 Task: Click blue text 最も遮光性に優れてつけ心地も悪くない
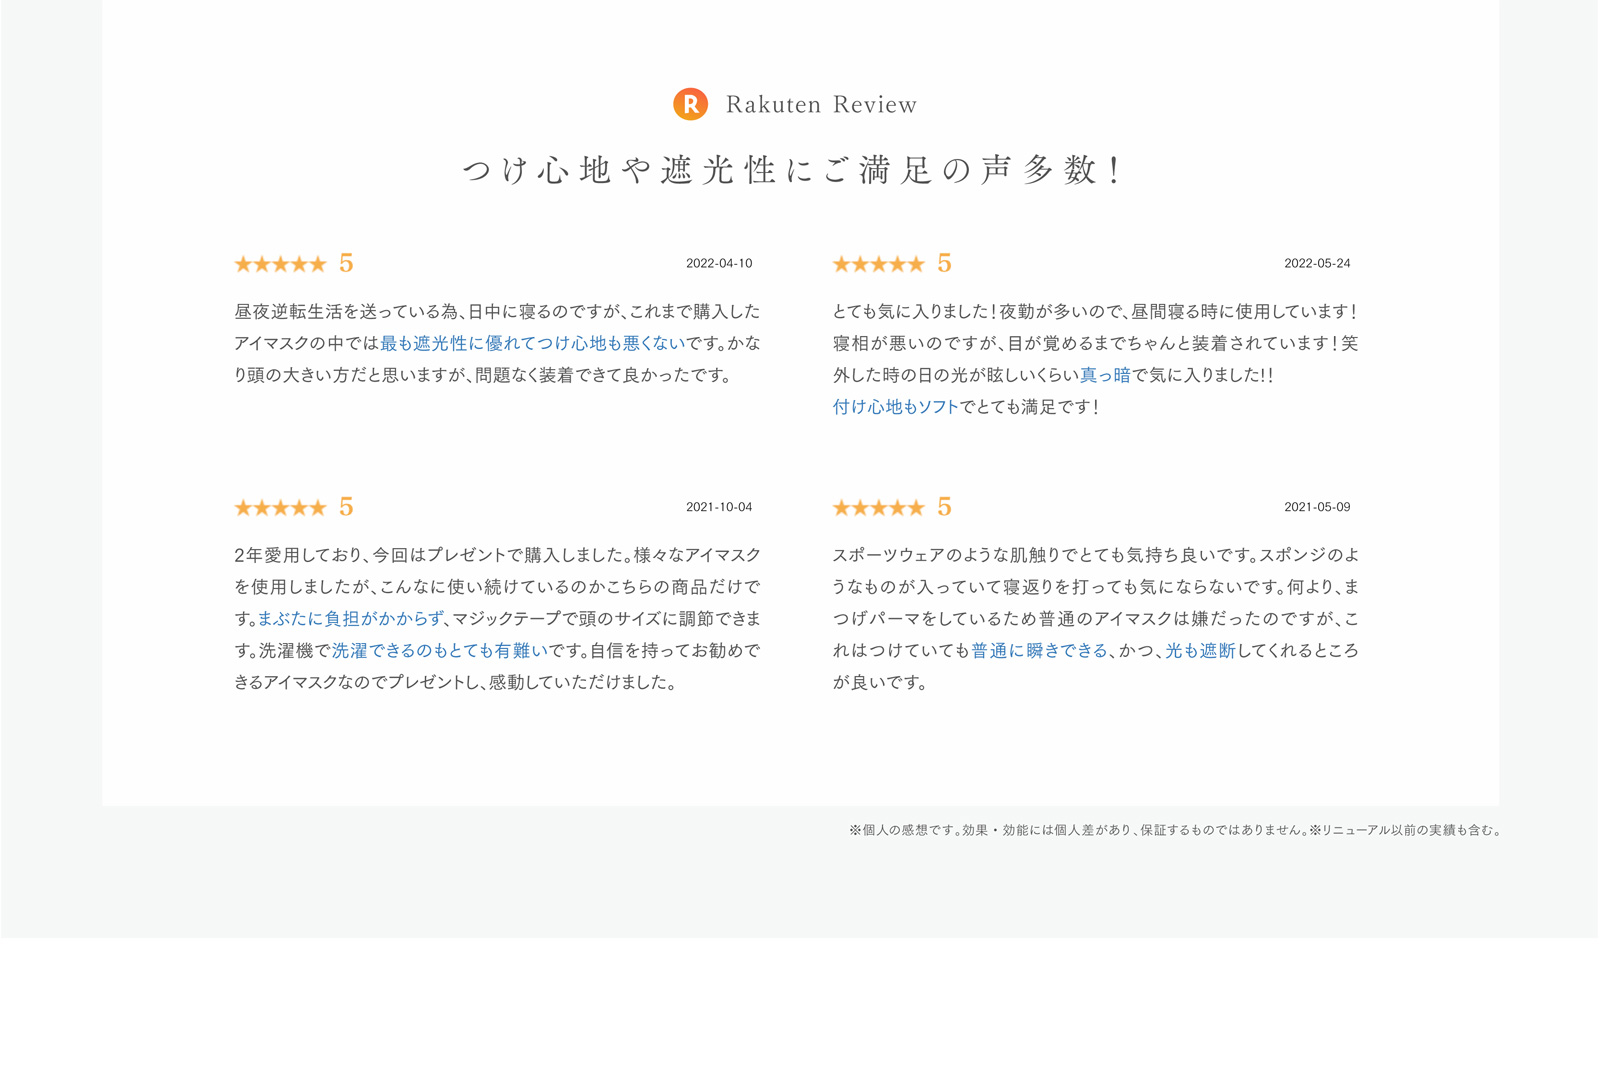pyautogui.click(x=533, y=343)
